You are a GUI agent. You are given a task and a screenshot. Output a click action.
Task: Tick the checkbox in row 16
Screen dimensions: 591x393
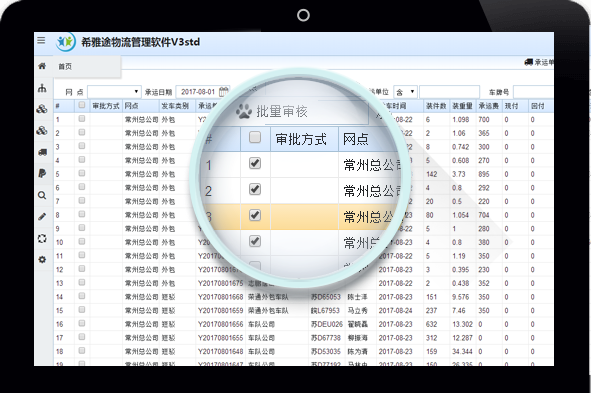tap(82, 323)
